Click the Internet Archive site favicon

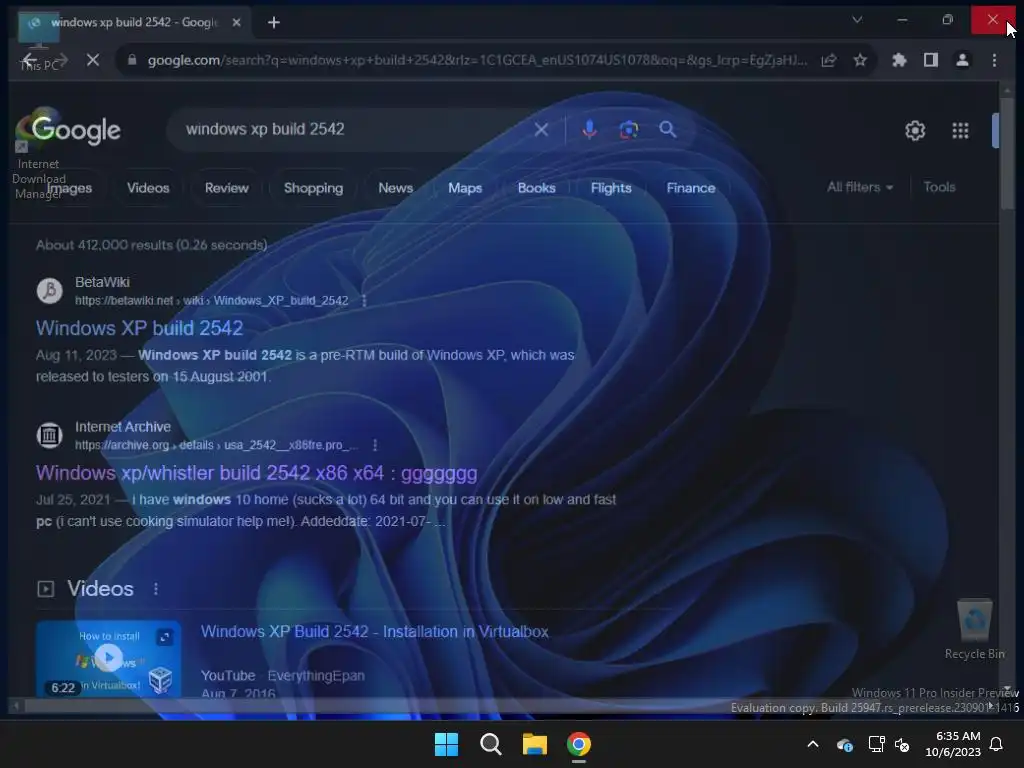pos(49,435)
